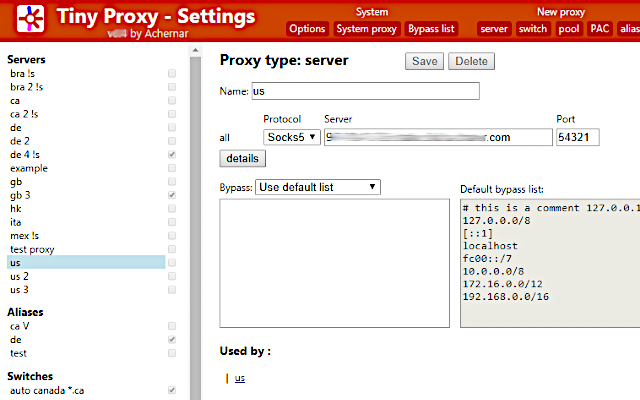Create a new PAC proxy
This screenshot has height=400, width=640.
[x=600, y=29]
